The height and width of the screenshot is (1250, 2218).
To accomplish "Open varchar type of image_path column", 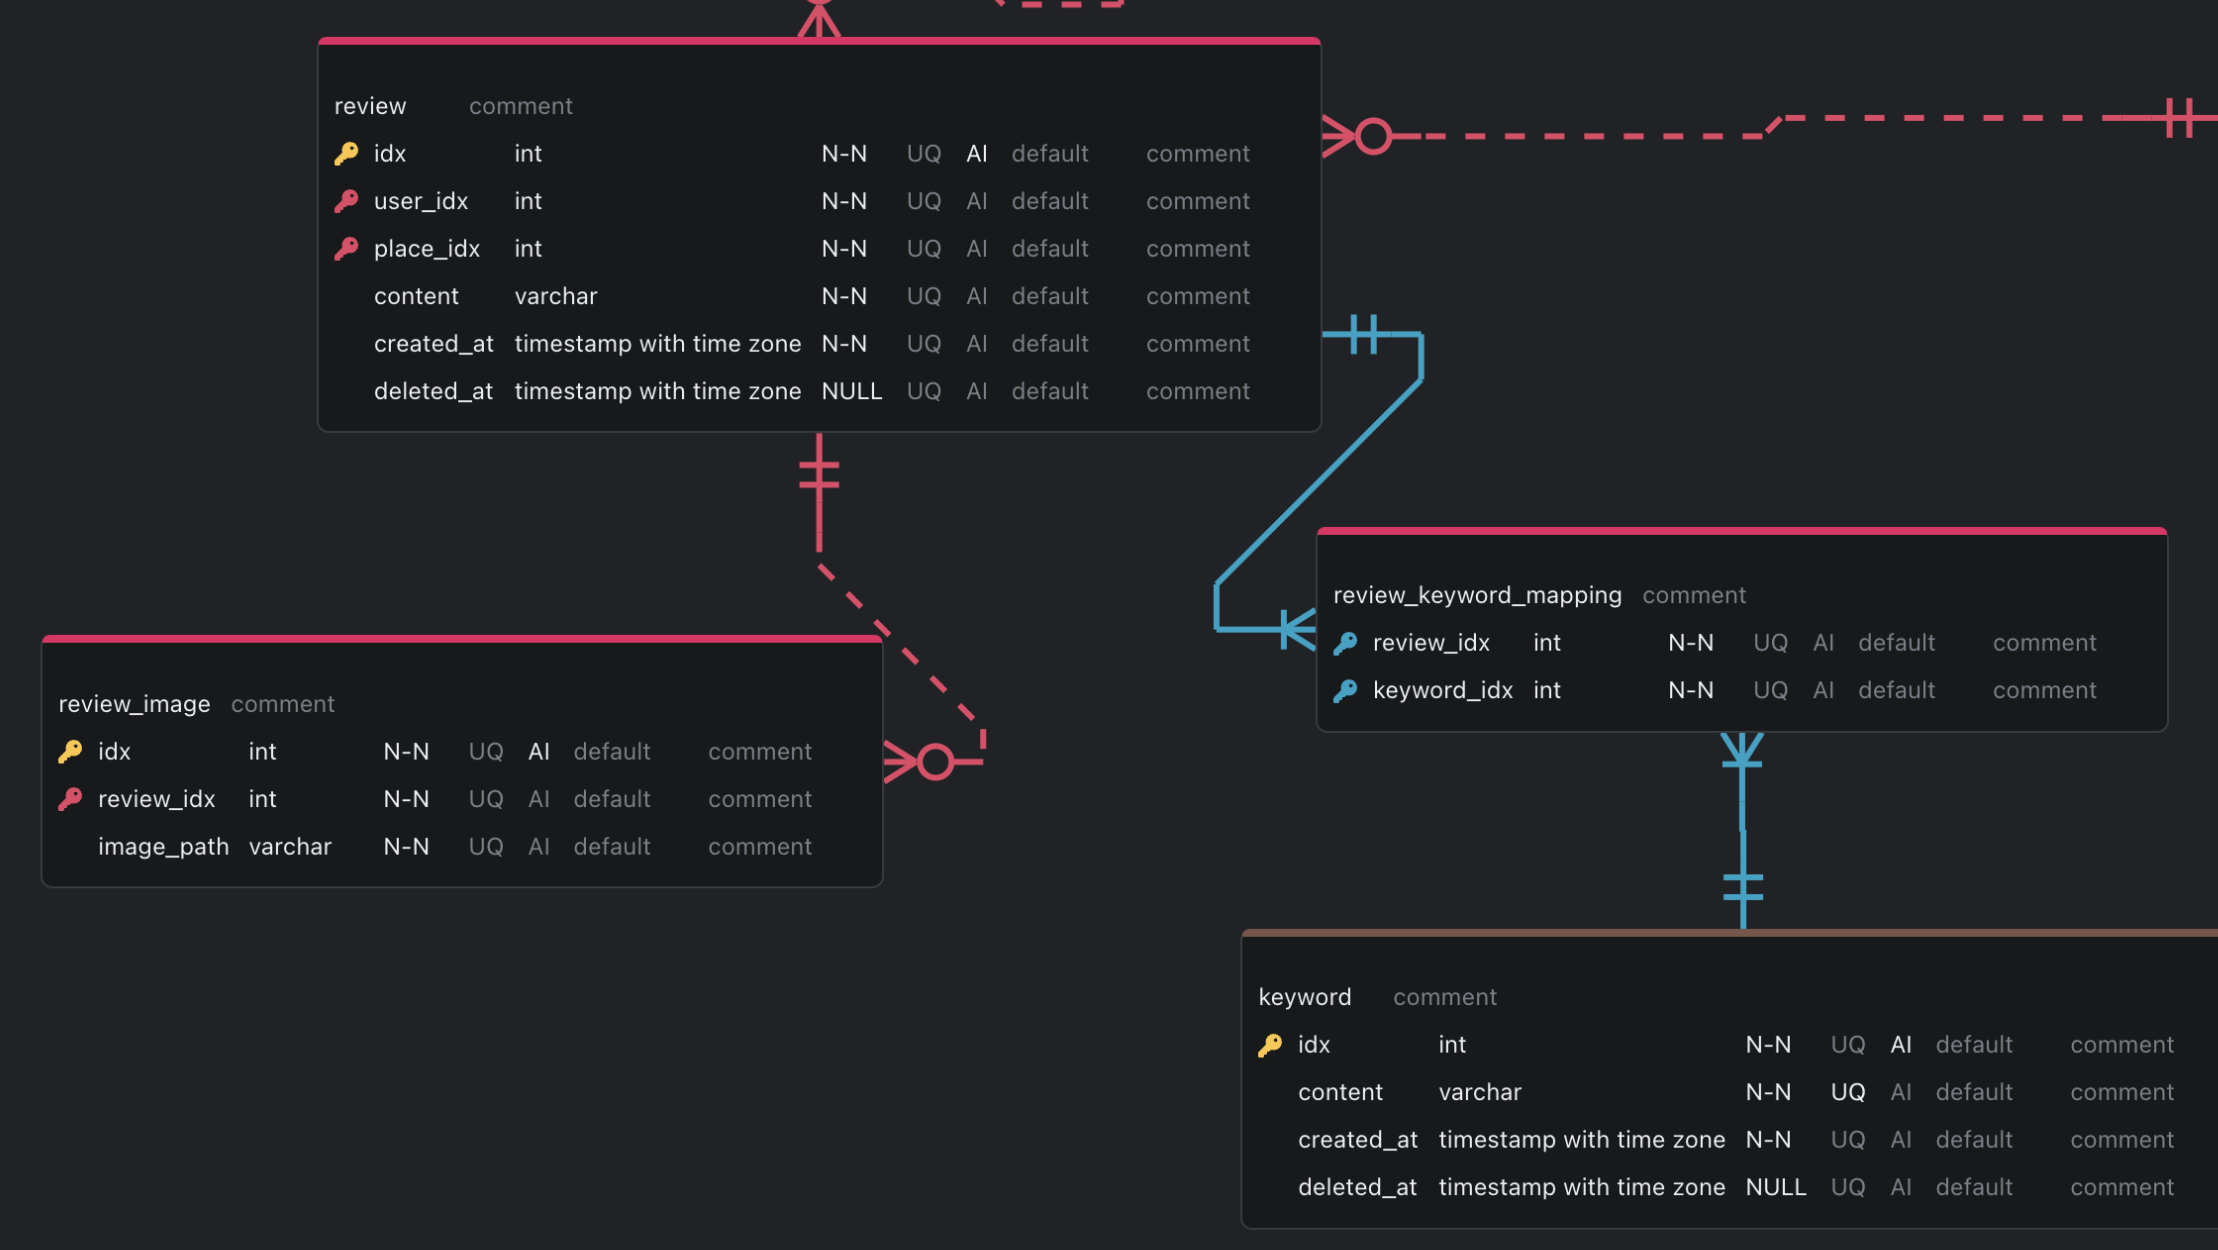I will 290,846.
